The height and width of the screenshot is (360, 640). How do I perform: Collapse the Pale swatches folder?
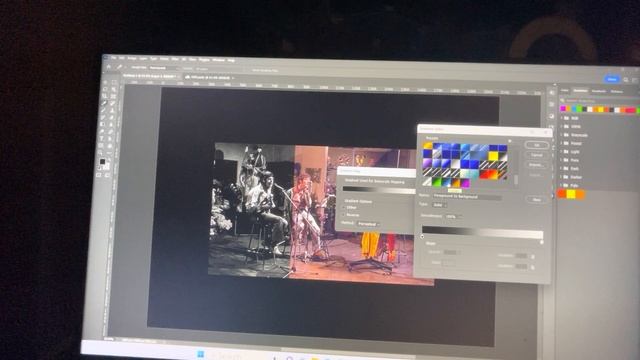coord(561,185)
